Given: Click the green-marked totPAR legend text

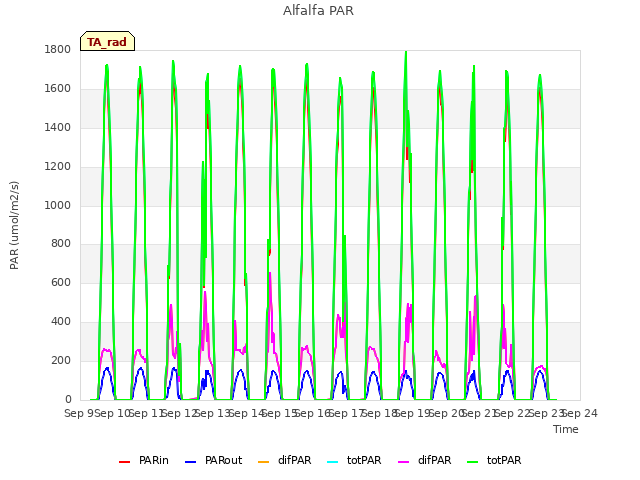Looking at the screenshot, I should coord(504,460).
